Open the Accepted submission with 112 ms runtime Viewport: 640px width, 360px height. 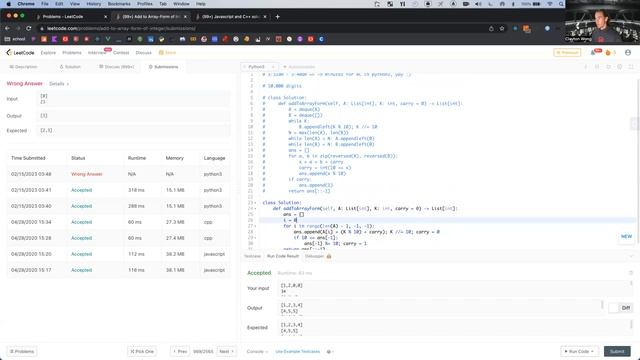coord(81,254)
